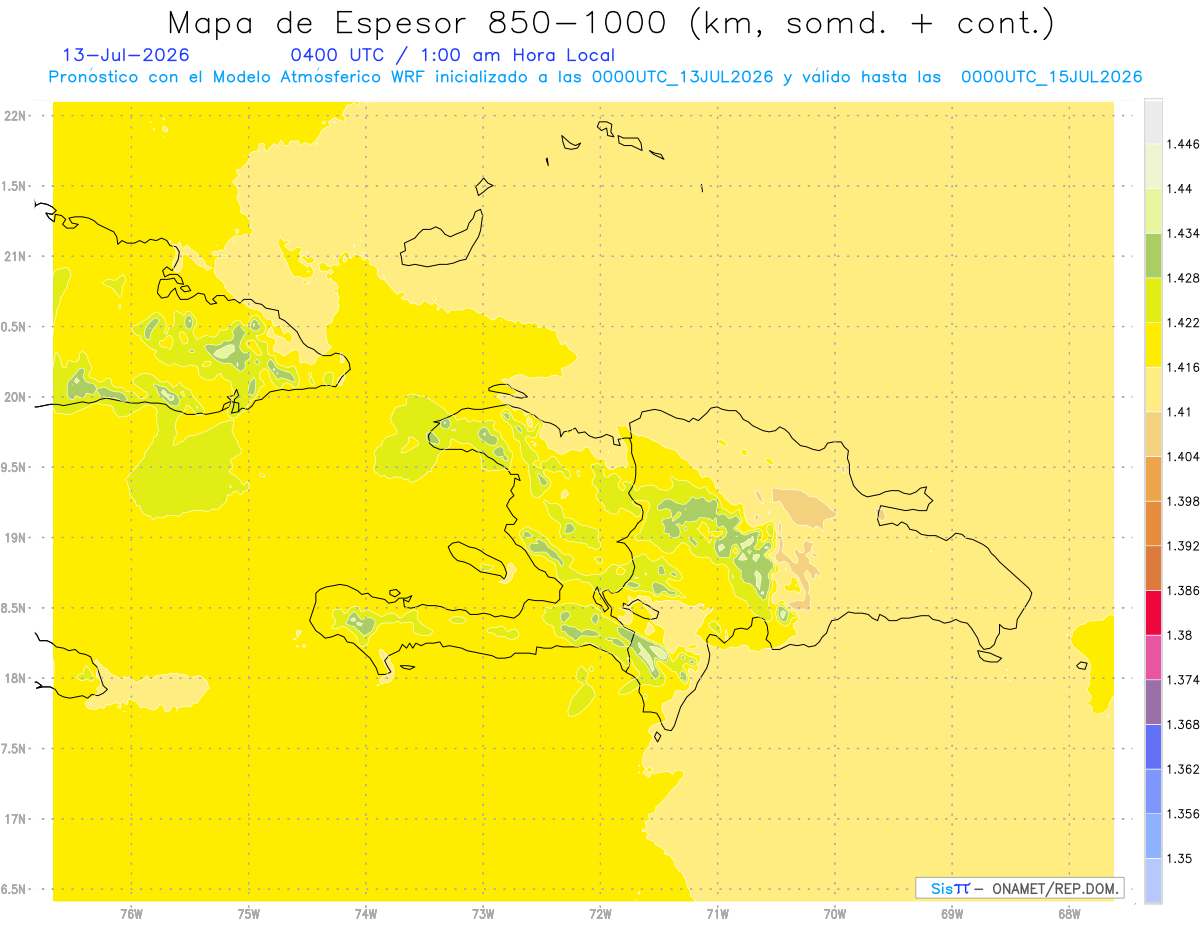
Task: Click the '1.398' color scale value
Action: click(x=1183, y=501)
